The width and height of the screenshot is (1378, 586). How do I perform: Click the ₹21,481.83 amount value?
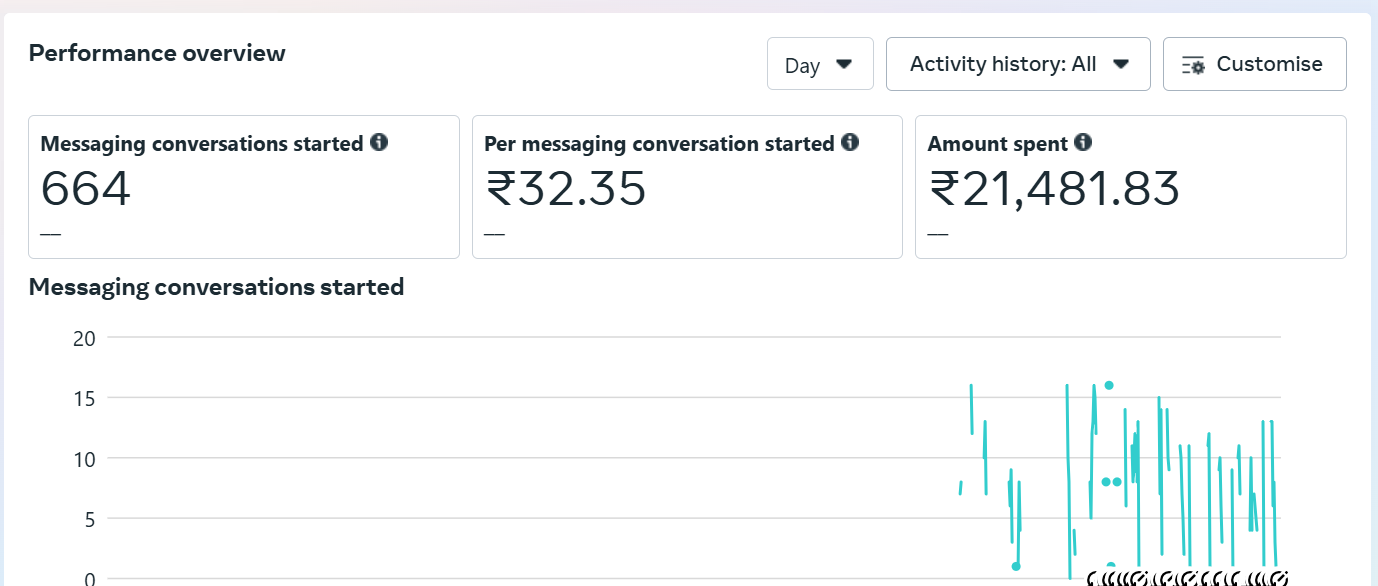pos(1055,189)
